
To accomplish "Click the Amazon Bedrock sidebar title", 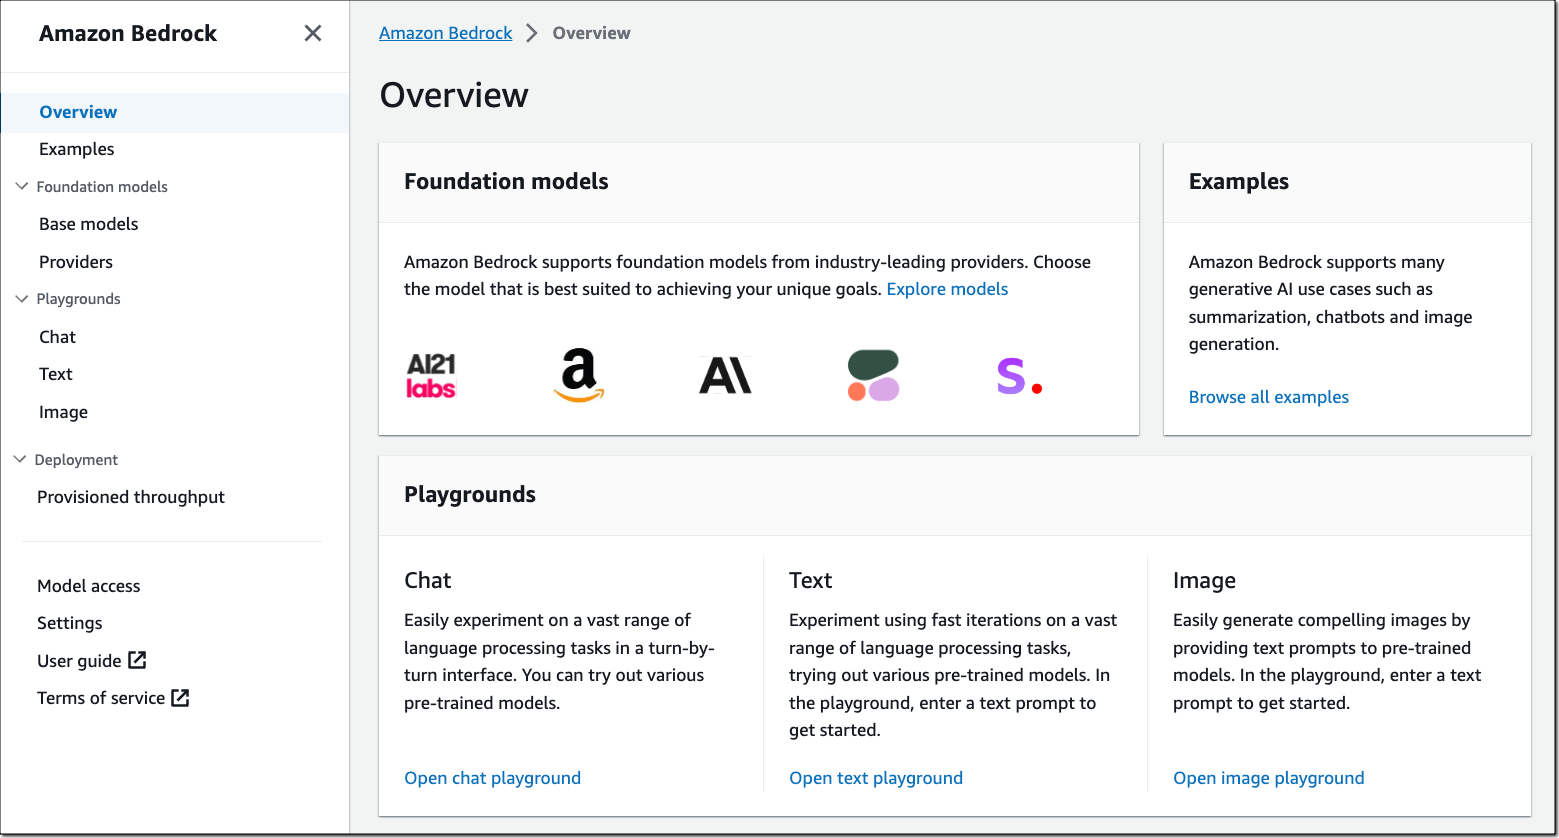I will point(128,33).
